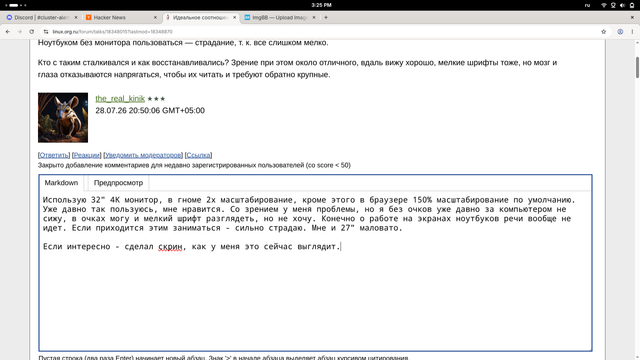Viewport: 640px width, 360px height.
Task: Click the Ссылка link
Action: (198, 155)
